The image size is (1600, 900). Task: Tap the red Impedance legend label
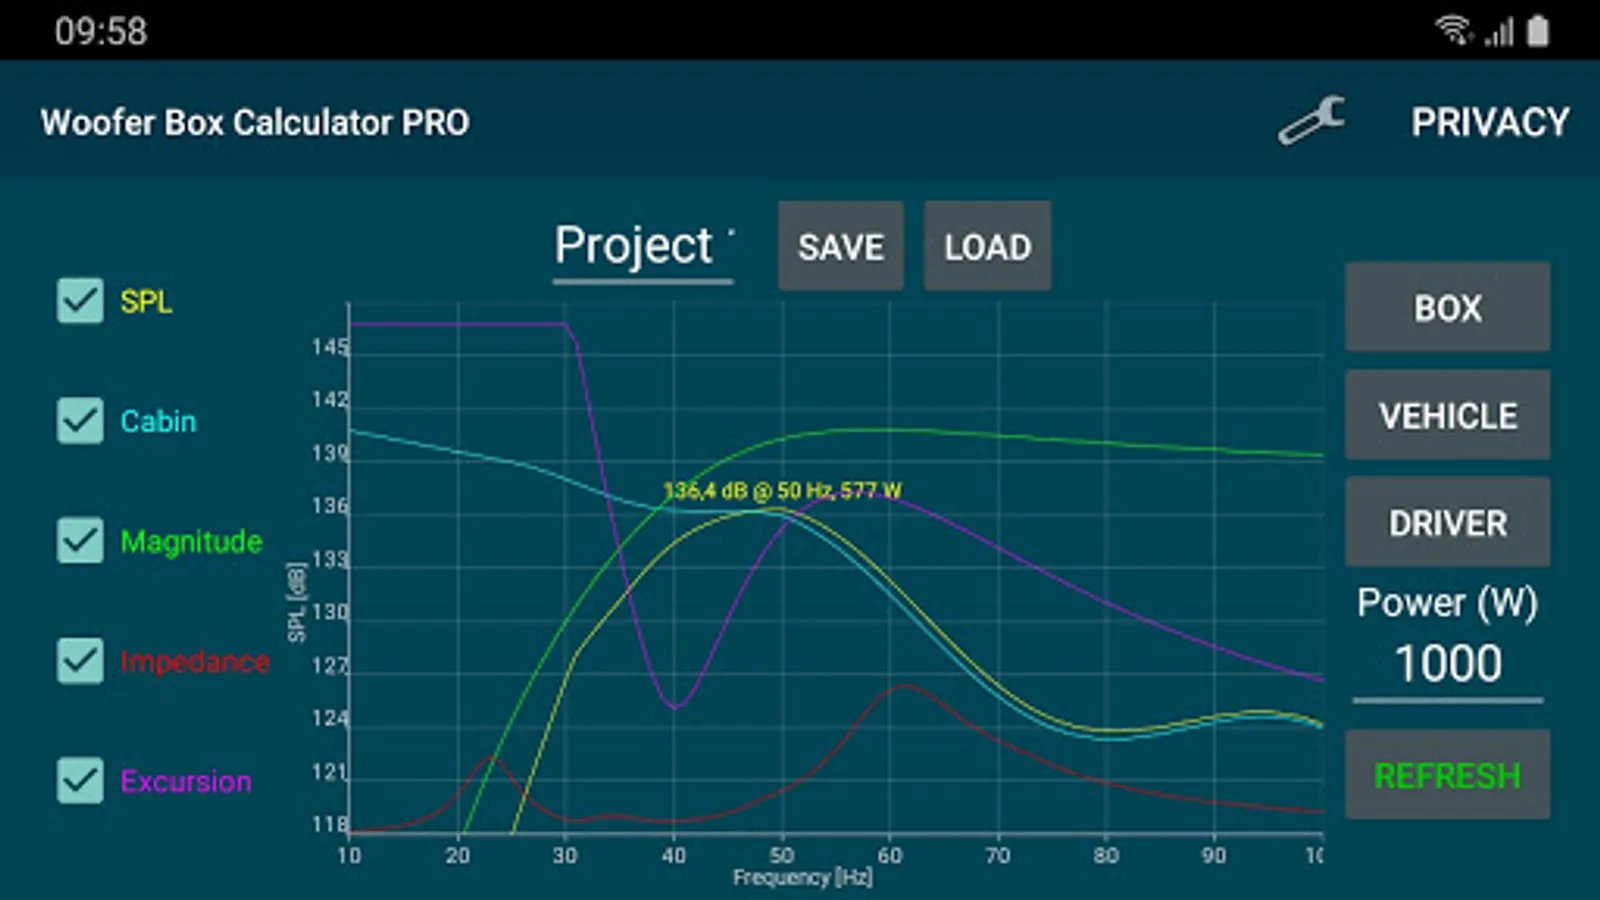(194, 661)
